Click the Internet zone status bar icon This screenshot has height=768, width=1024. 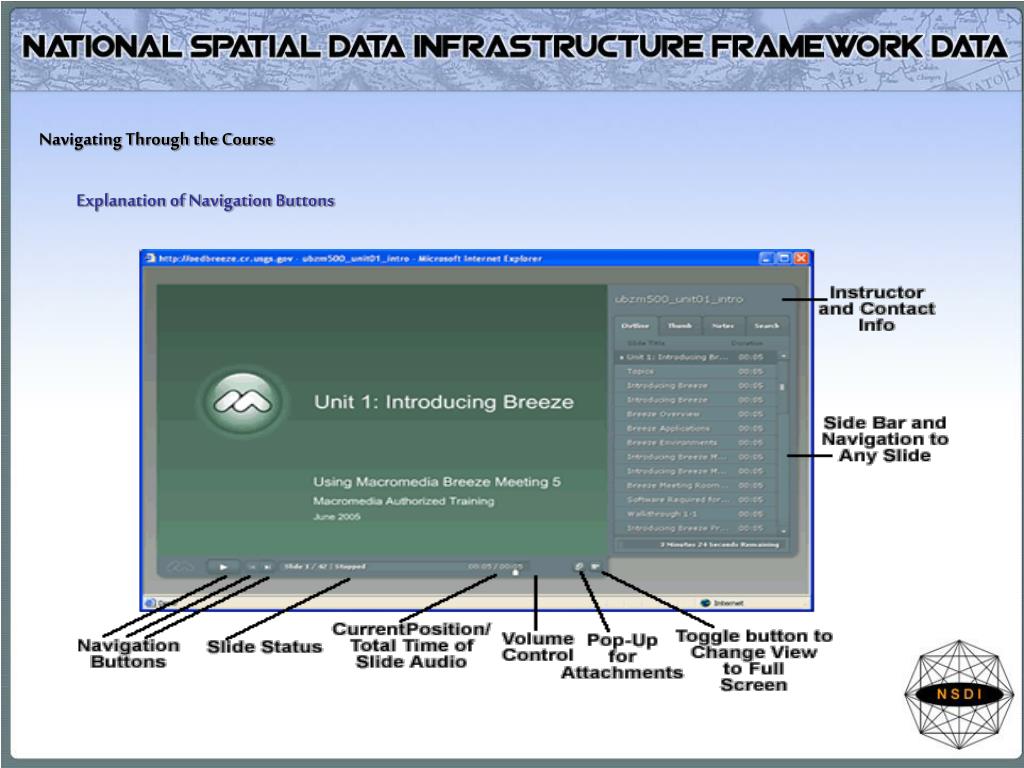(x=705, y=603)
